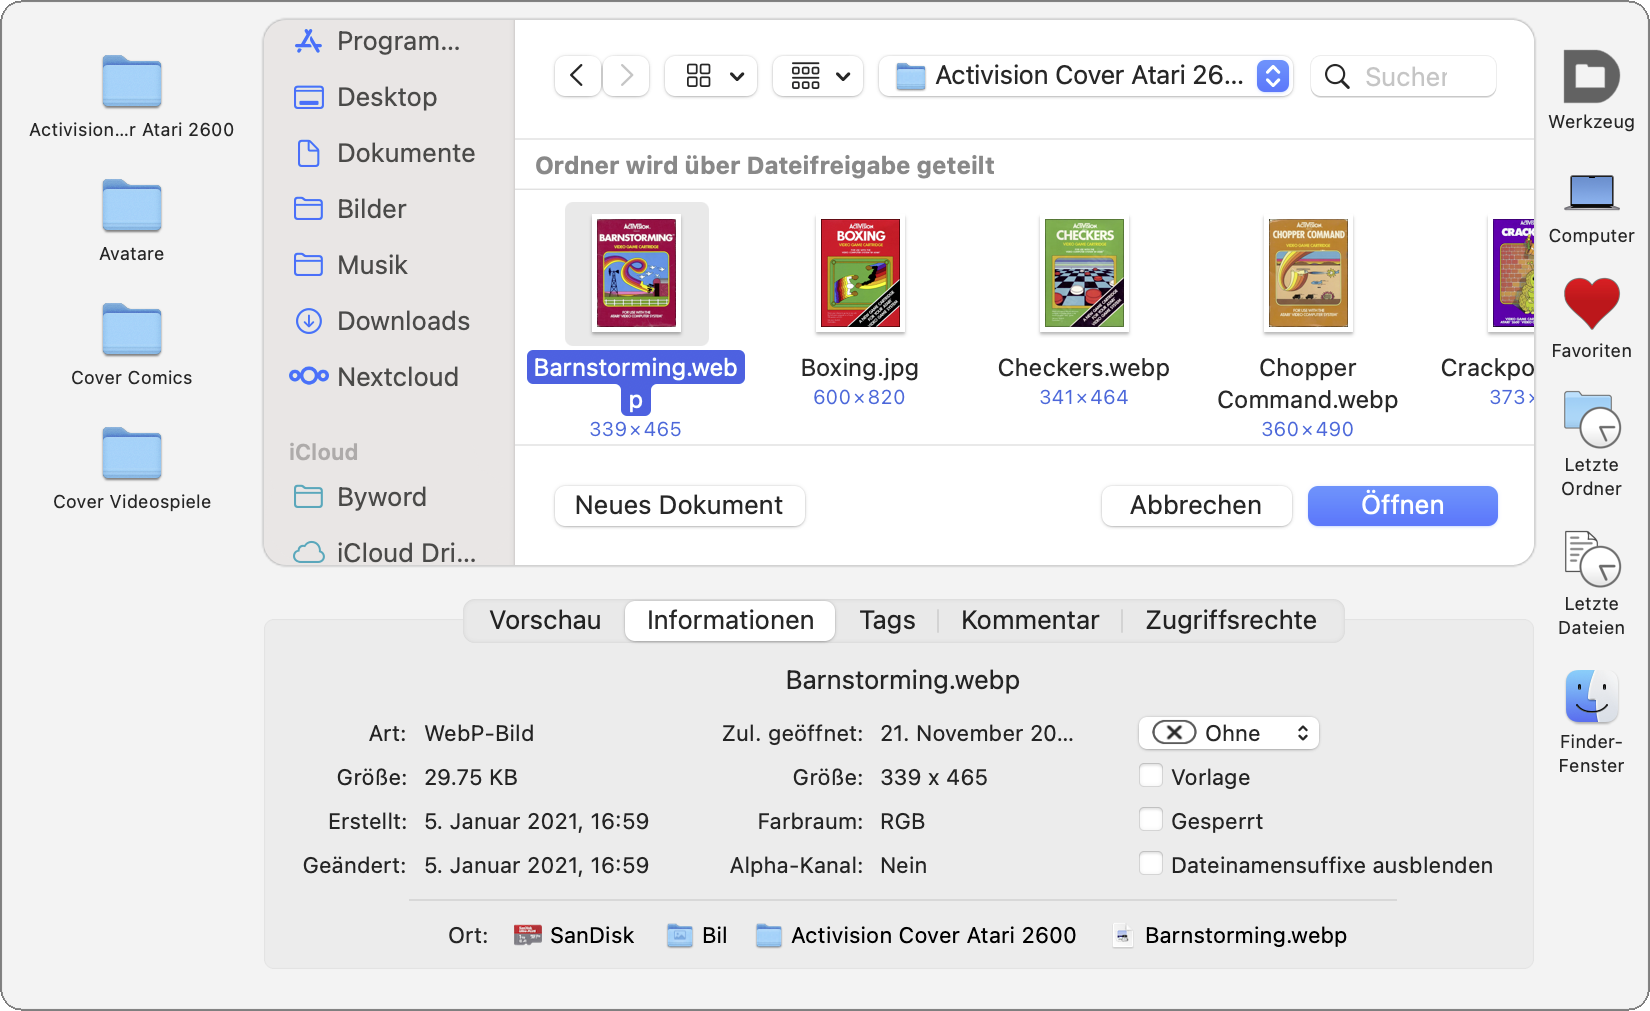
Task: Click the Werkzeug icon in right panel
Action: pyautogui.click(x=1591, y=76)
